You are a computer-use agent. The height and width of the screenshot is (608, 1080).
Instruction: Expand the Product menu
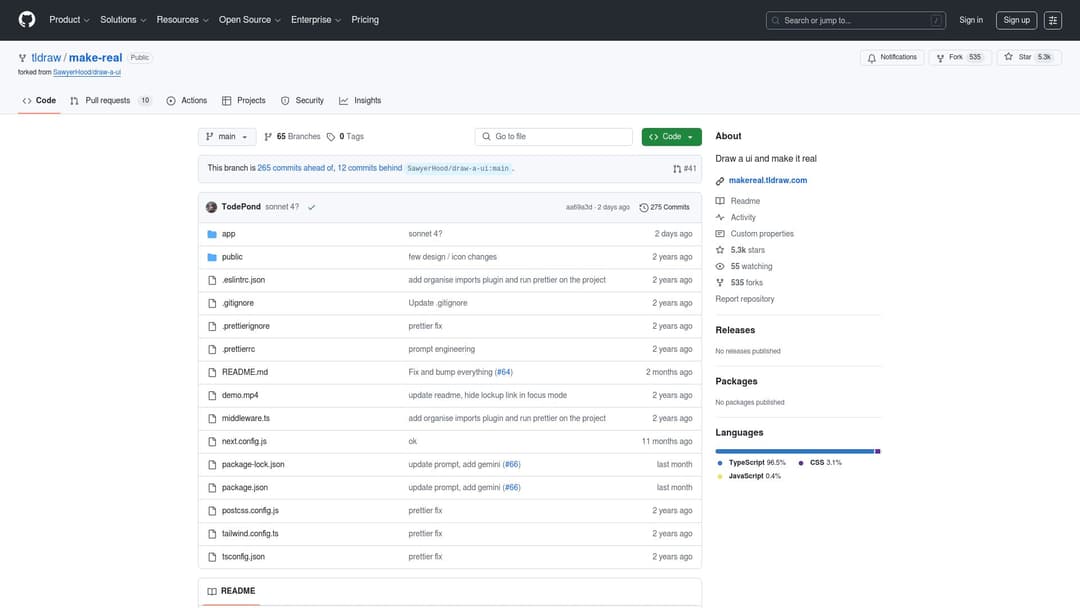(x=69, y=20)
